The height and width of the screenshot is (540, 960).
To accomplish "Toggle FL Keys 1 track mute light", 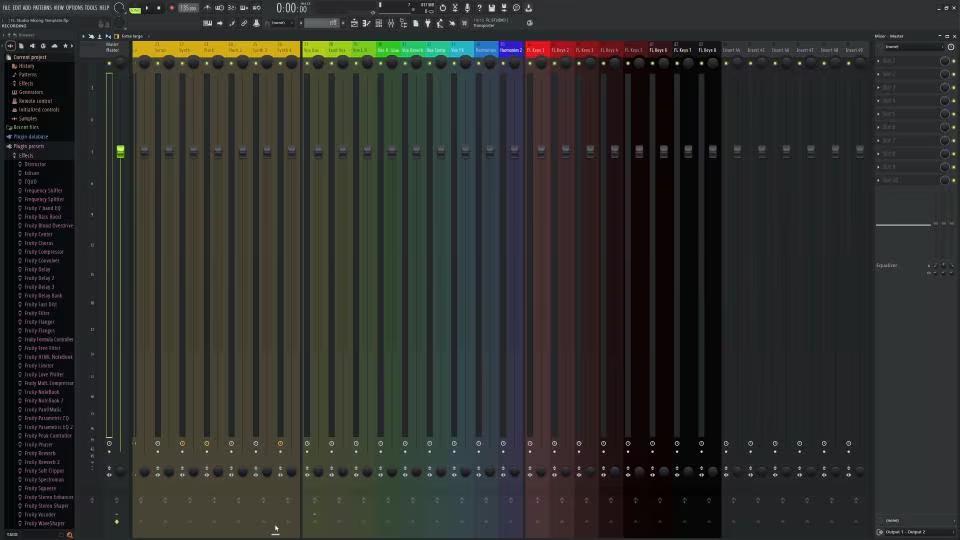I will pyautogui.click(x=530, y=63).
